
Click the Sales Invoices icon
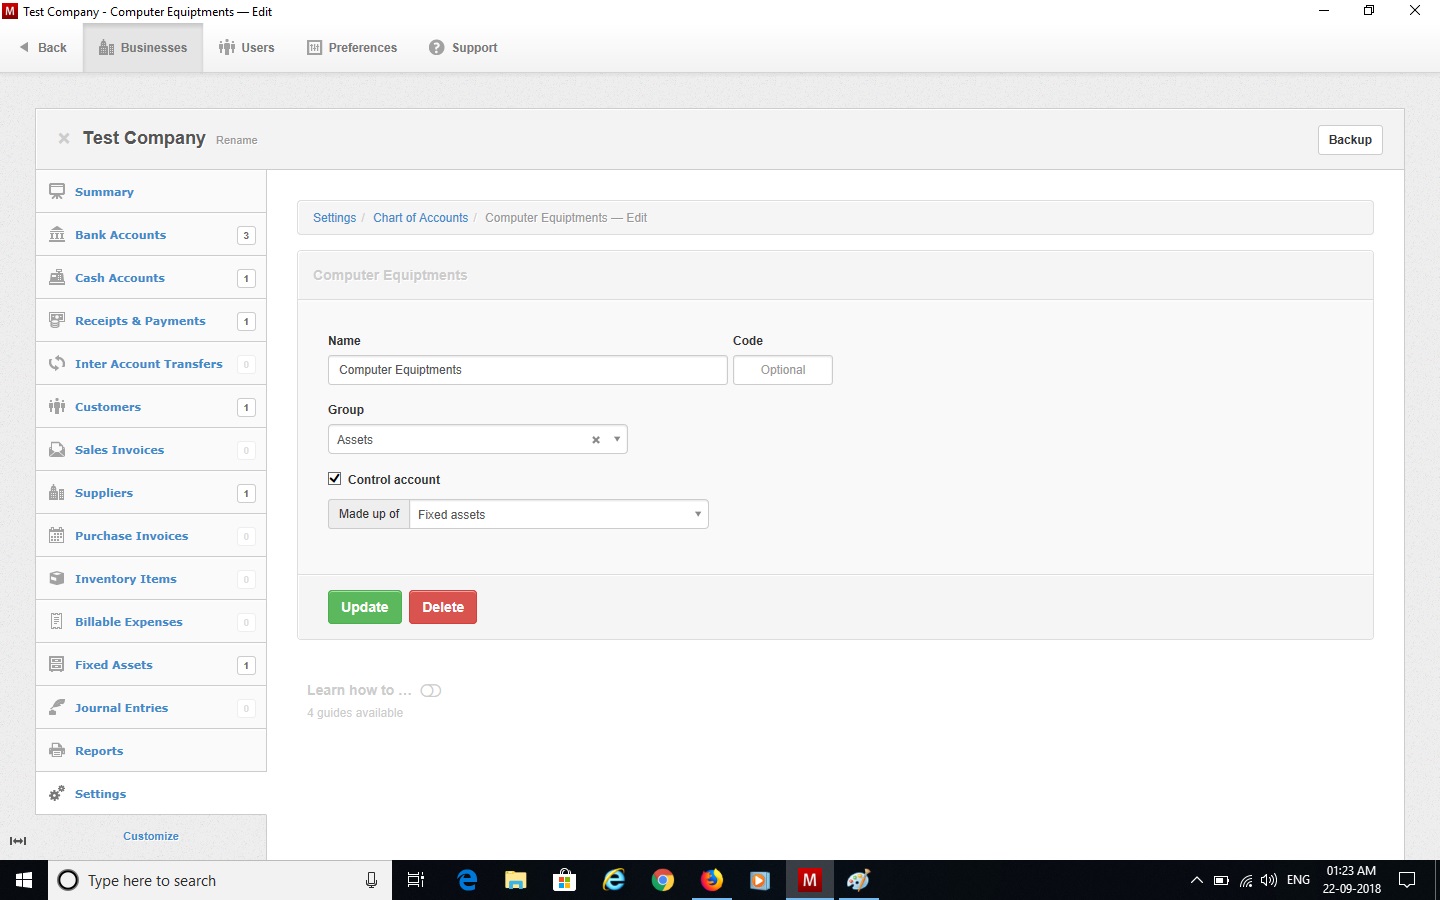[x=57, y=449]
